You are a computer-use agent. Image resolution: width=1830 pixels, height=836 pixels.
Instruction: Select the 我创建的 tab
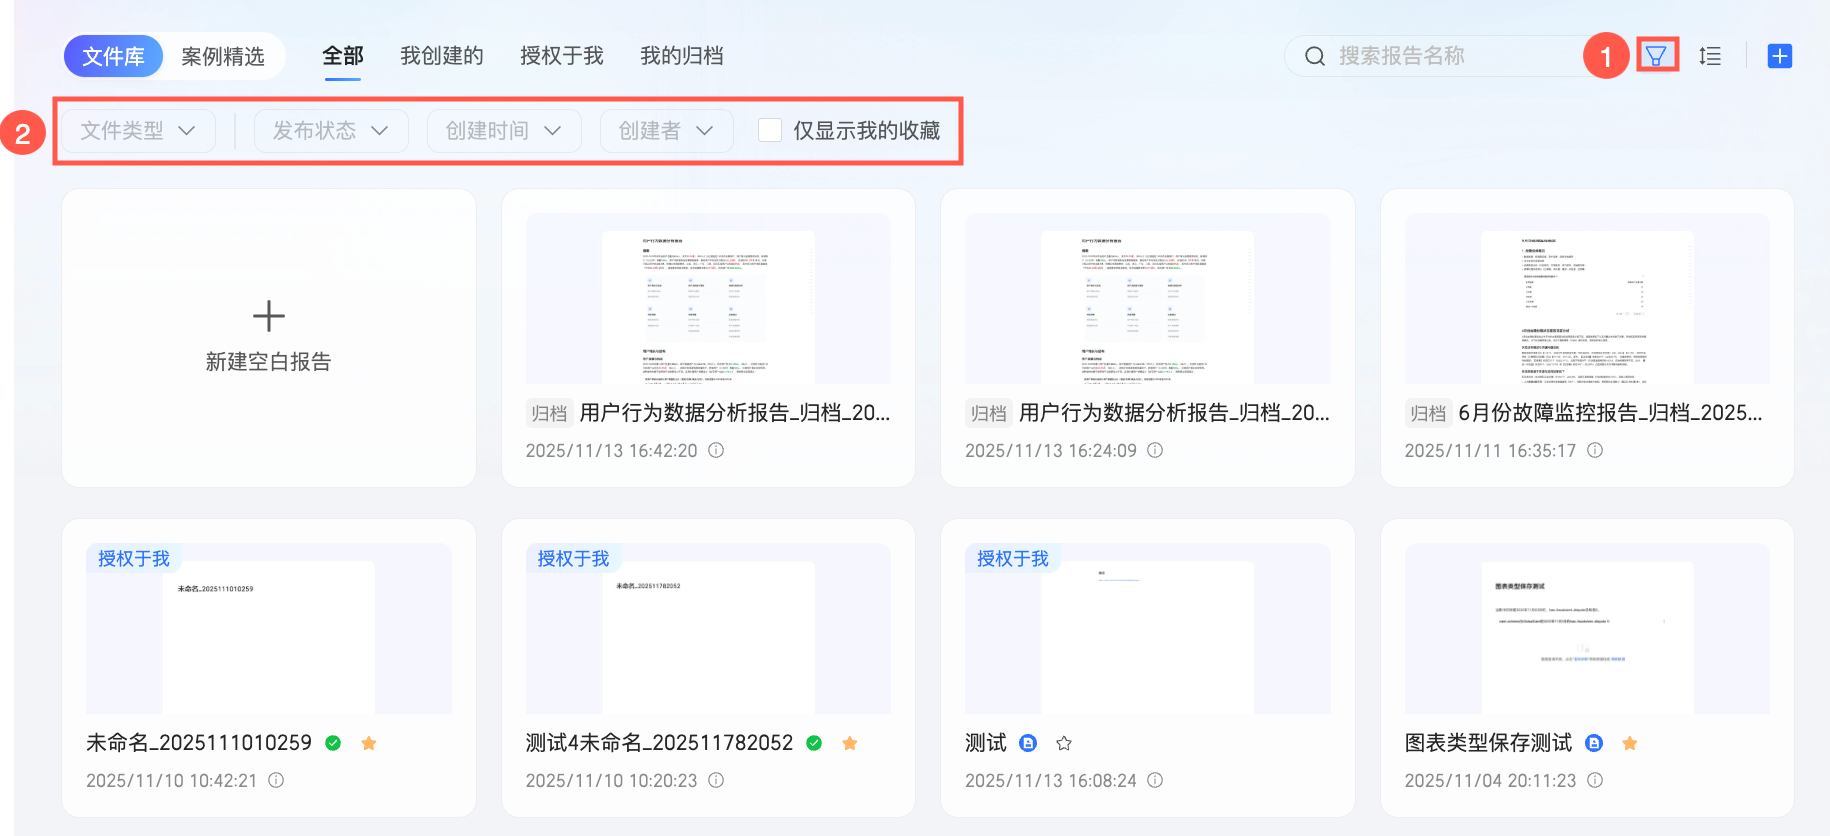click(x=442, y=56)
